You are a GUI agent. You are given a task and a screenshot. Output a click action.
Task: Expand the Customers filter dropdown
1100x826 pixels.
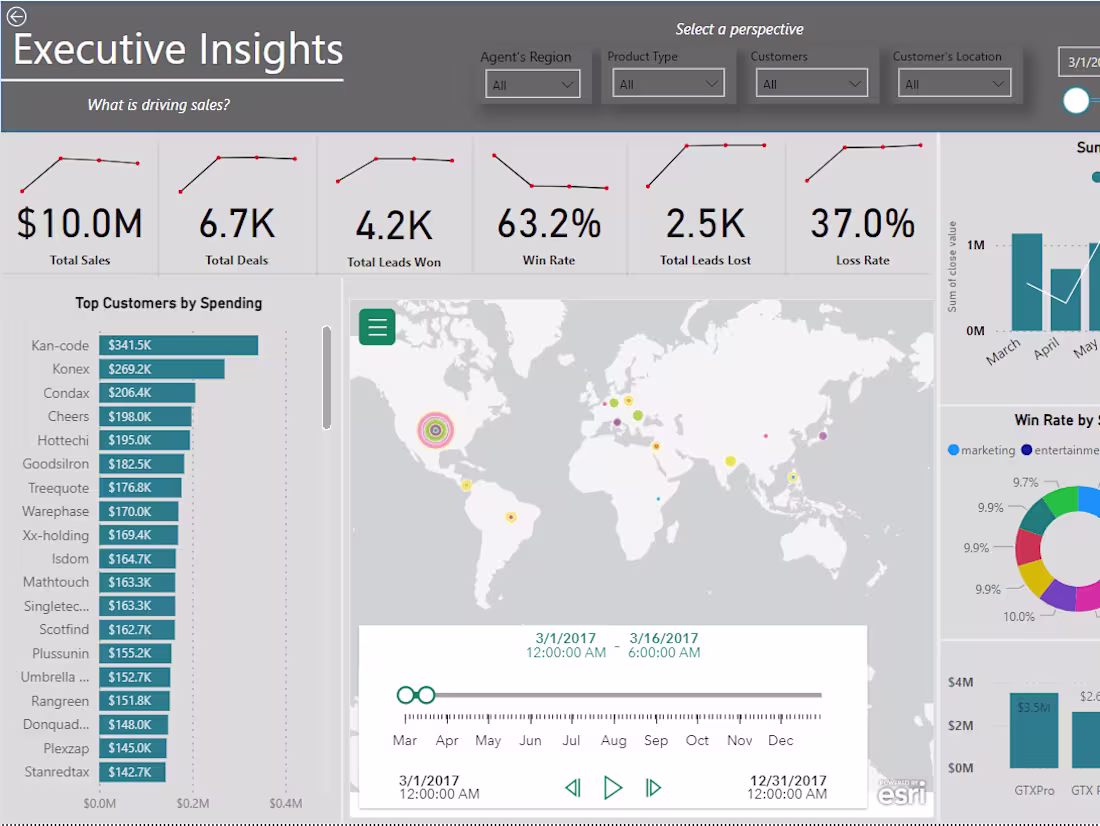click(x=857, y=81)
